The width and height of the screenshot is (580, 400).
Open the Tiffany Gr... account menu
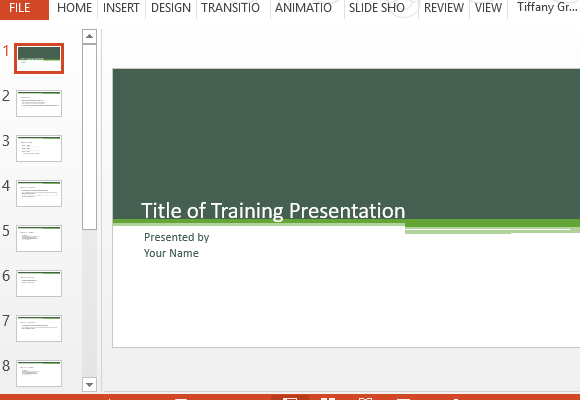[x=547, y=7]
